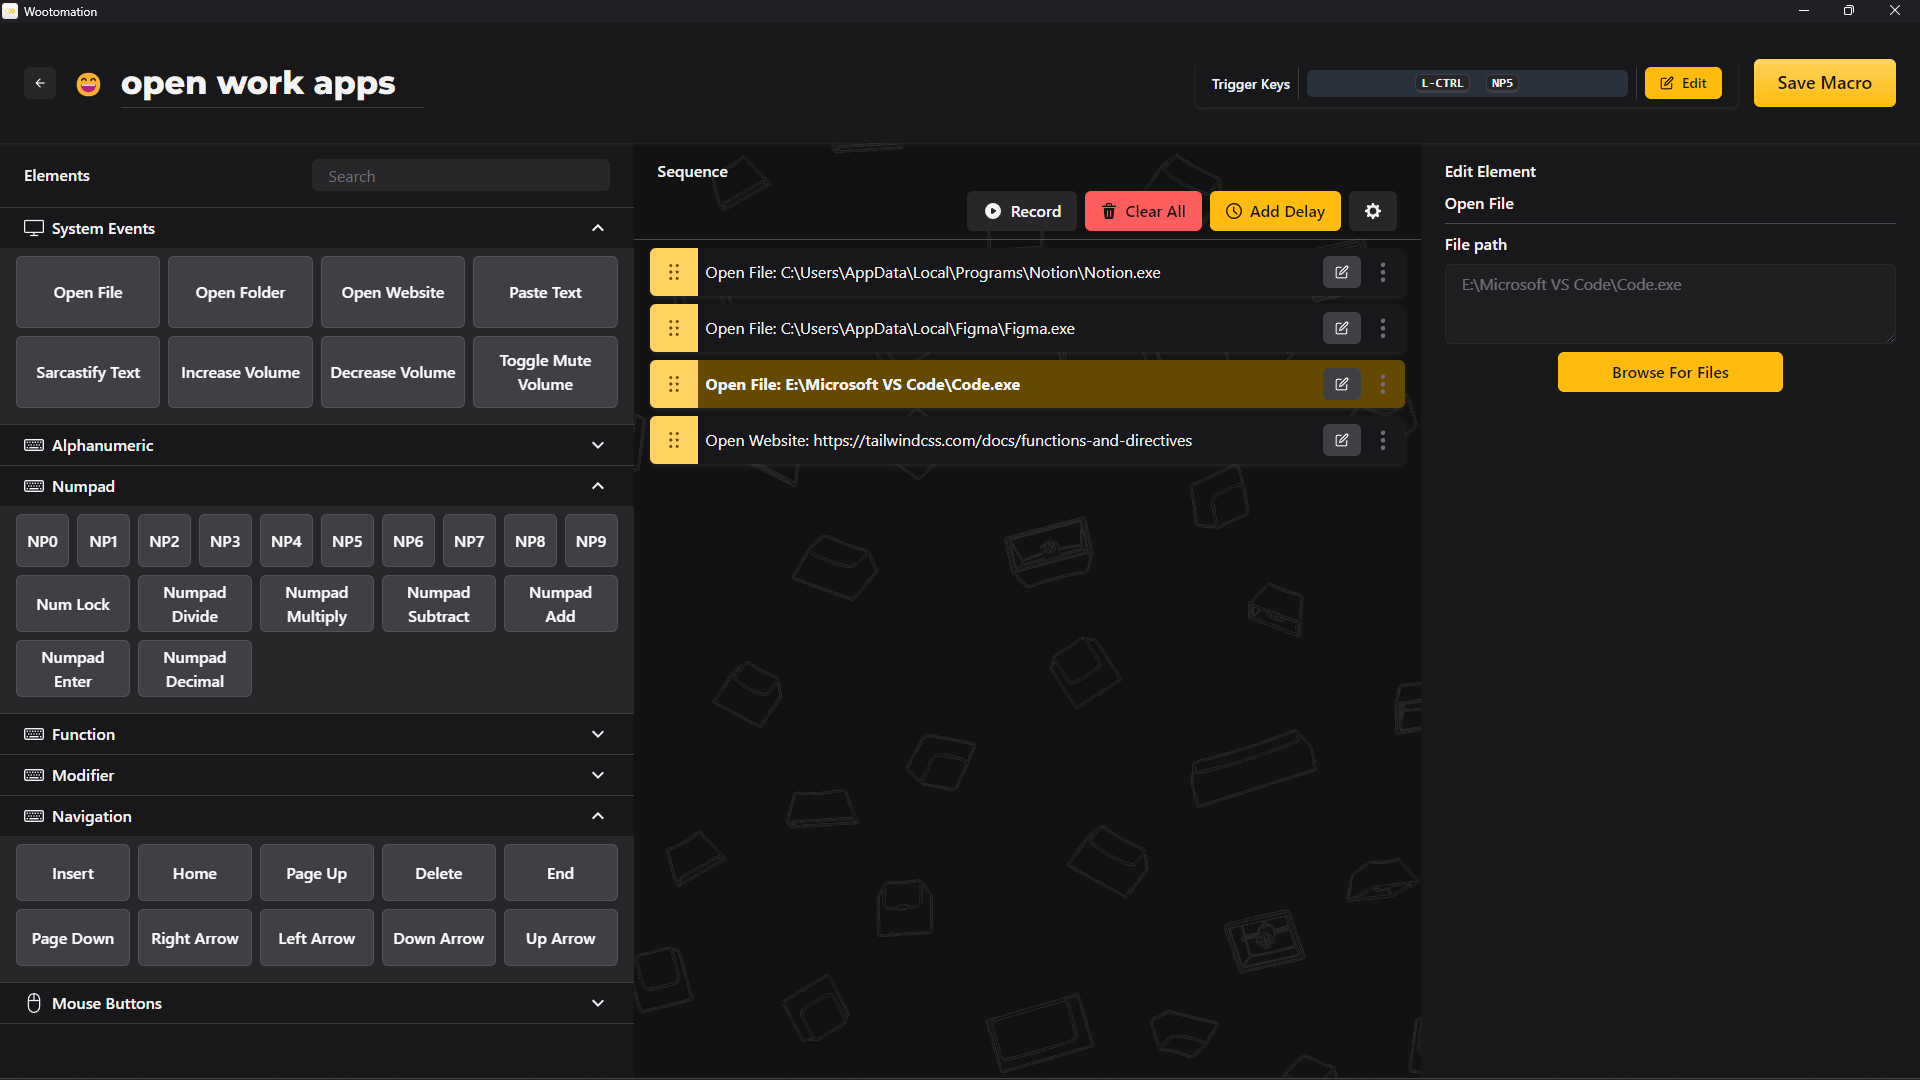Open three-dot menu for Open Website row
The width and height of the screenshot is (1920, 1080).
pyautogui.click(x=1383, y=440)
